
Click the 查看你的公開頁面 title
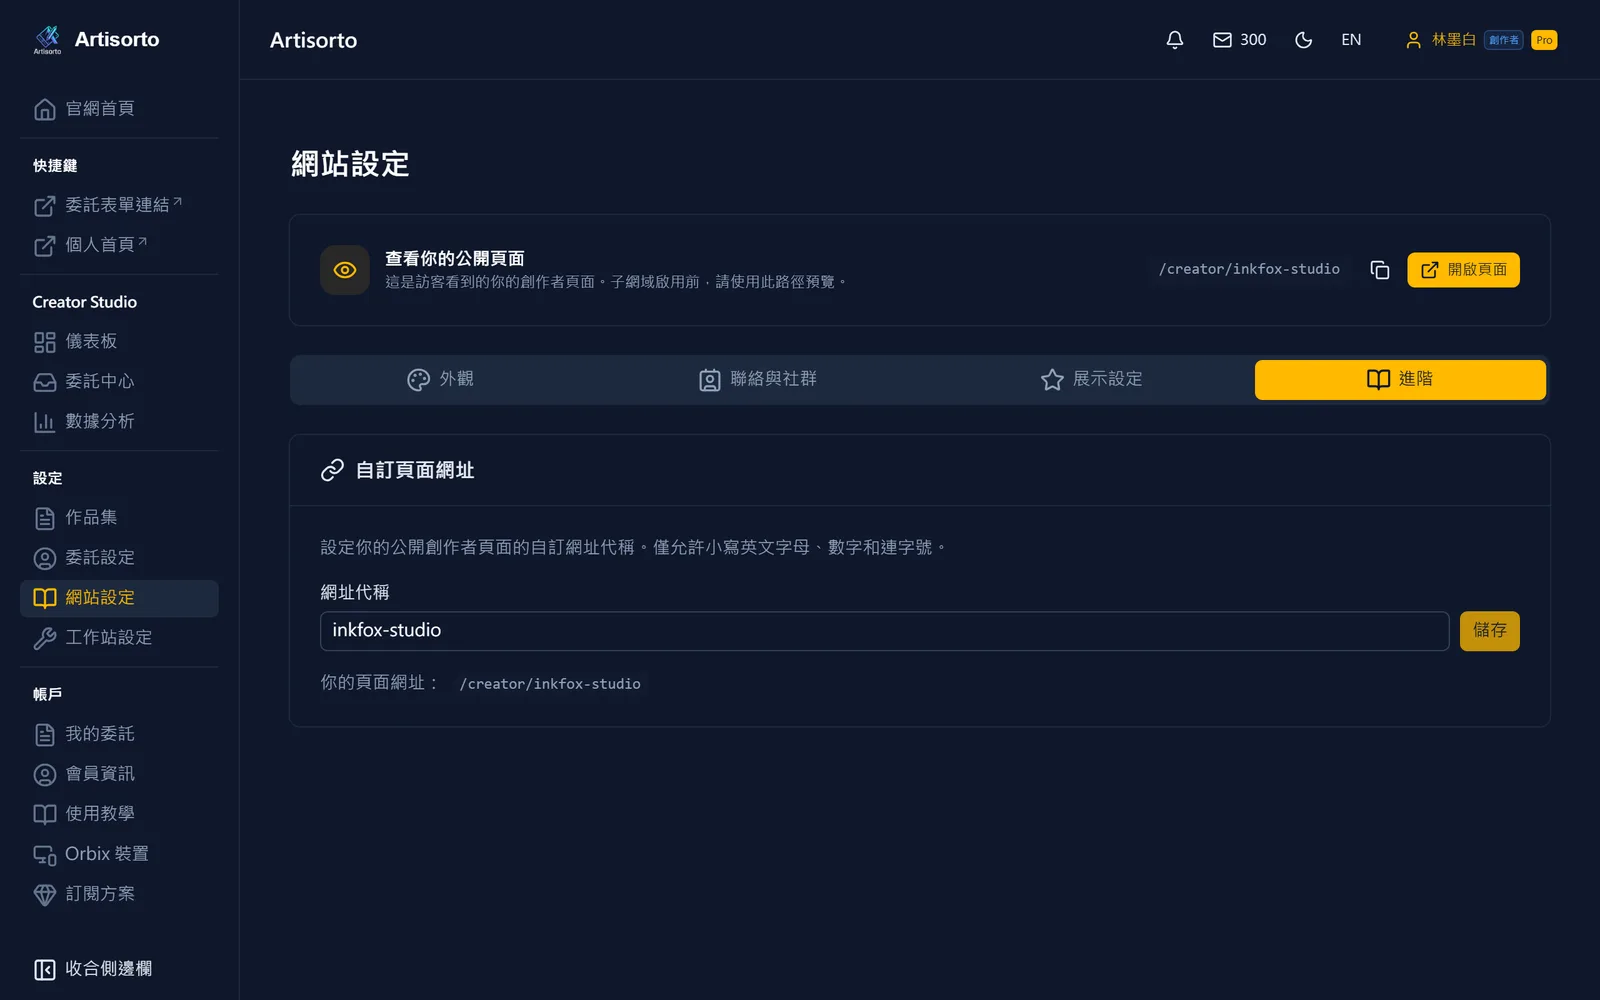[x=455, y=258]
